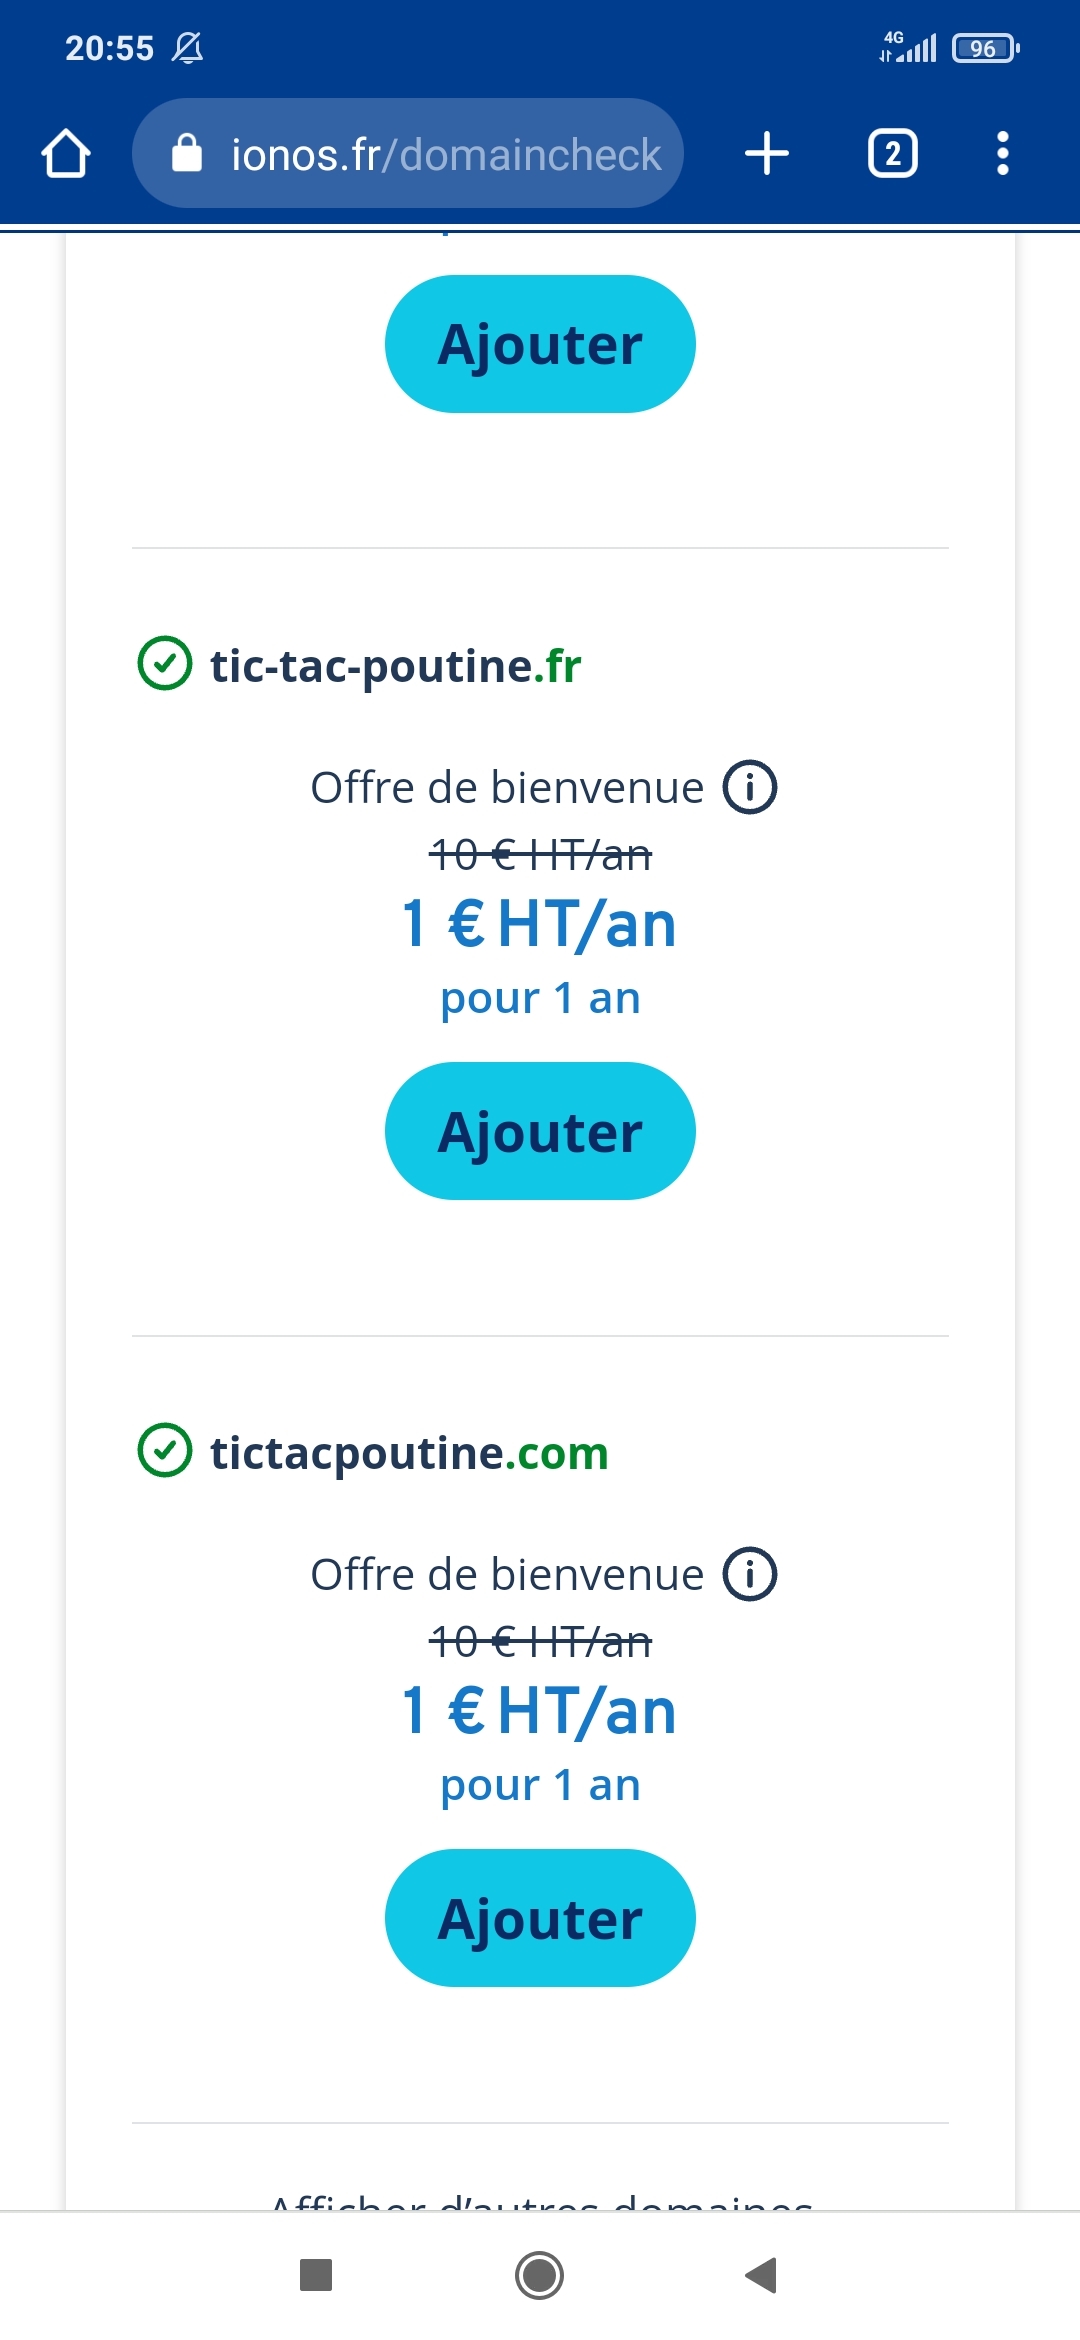
Task: Open the browser three-dot menu
Action: point(1002,154)
